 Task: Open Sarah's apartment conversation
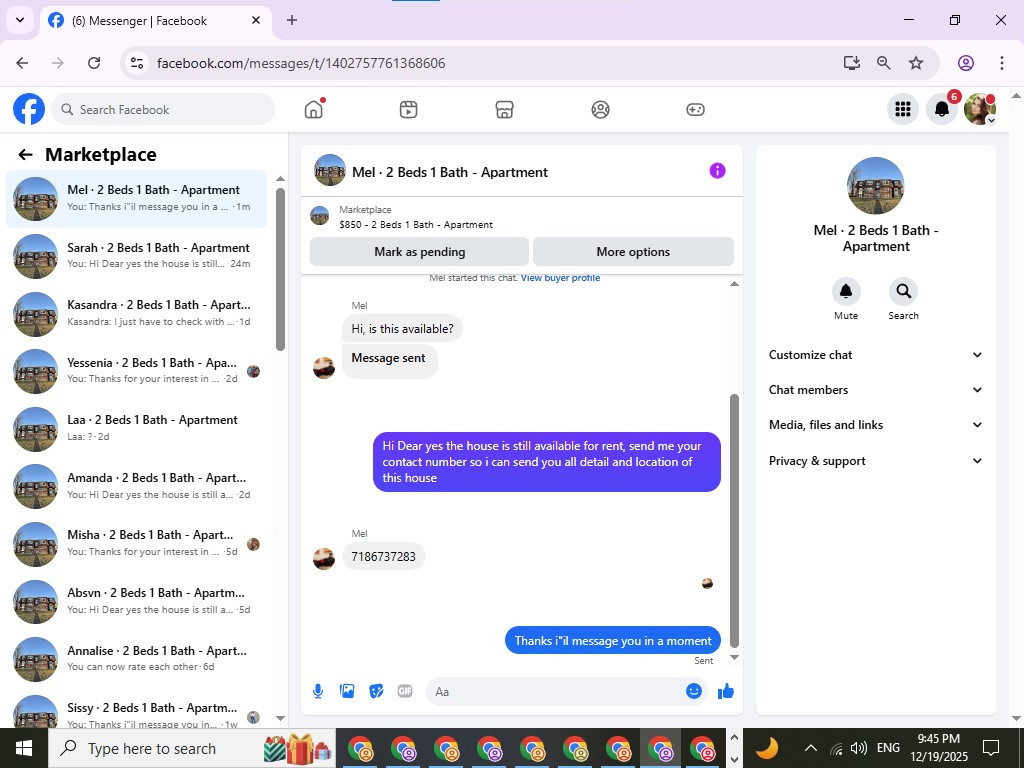click(136, 256)
